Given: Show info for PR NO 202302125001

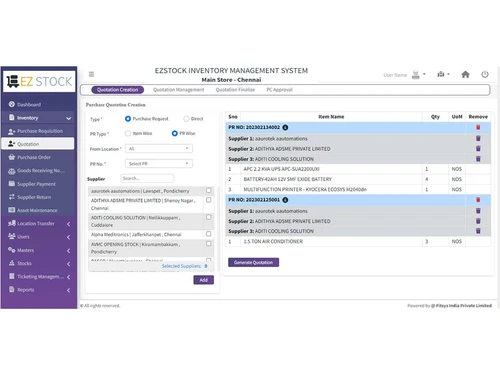Looking at the screenshot, I should (x=285, y=200).
